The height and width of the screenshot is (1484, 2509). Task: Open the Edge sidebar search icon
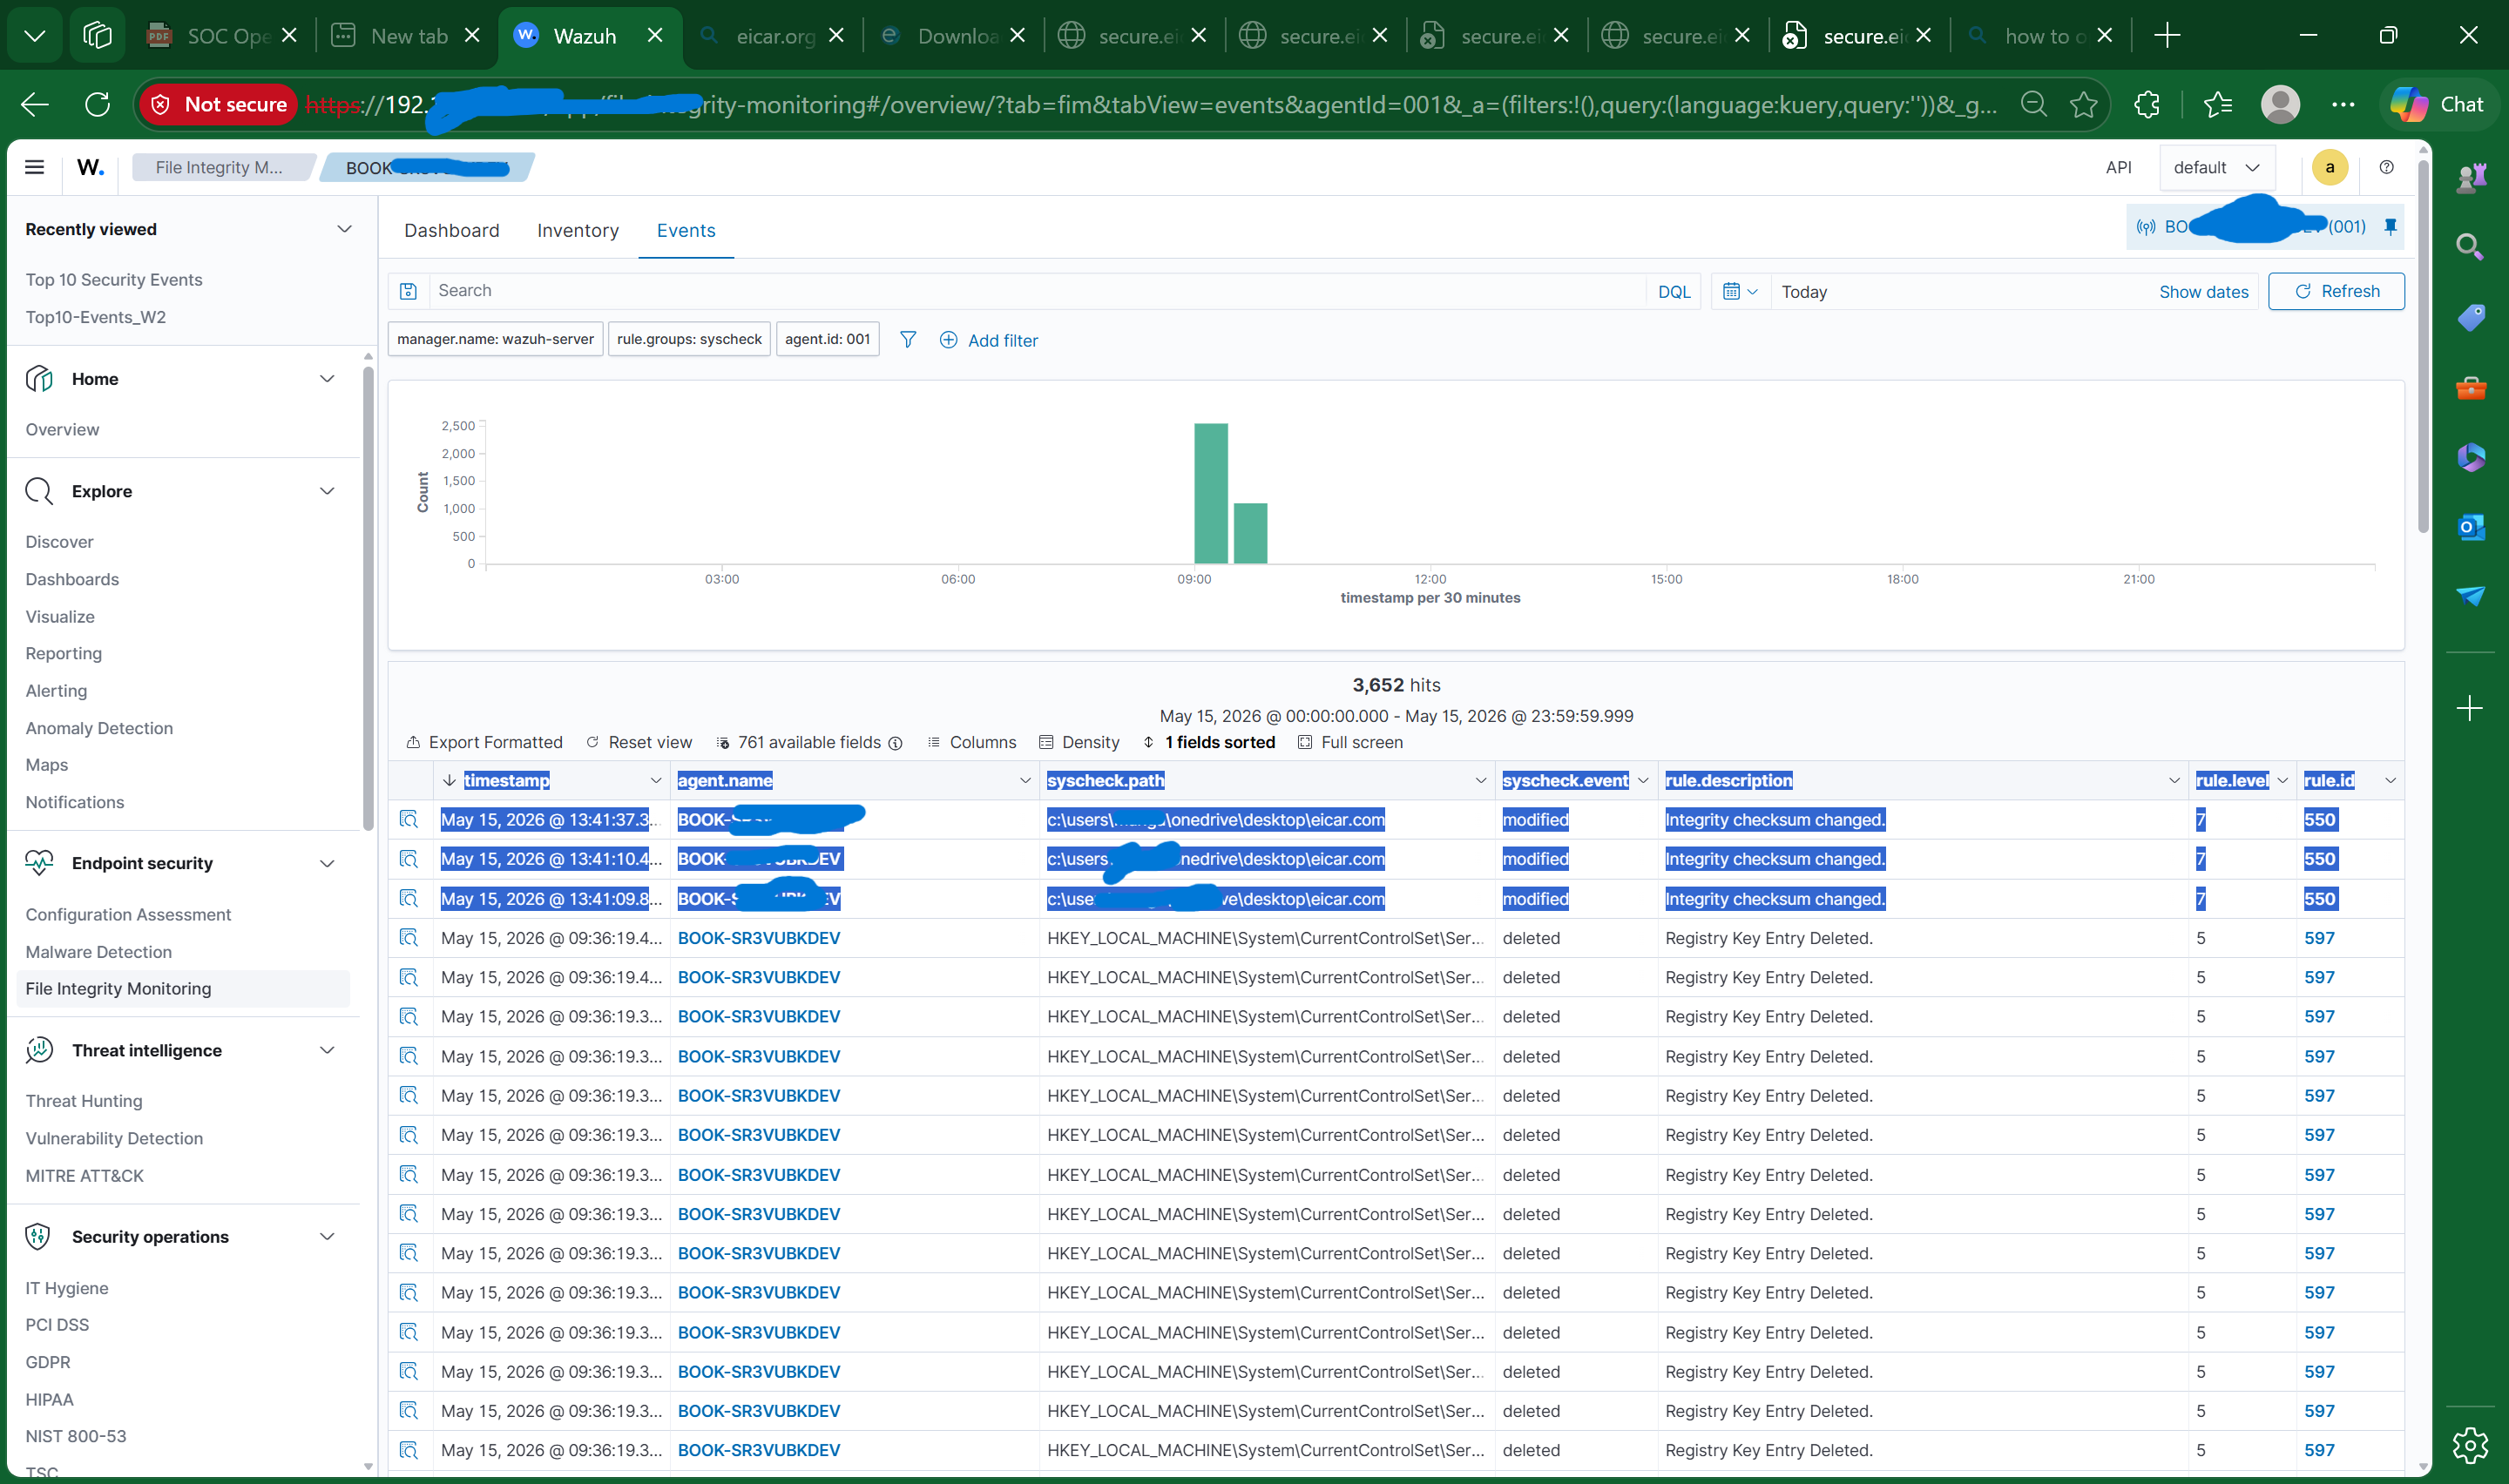coord(2469,246)
